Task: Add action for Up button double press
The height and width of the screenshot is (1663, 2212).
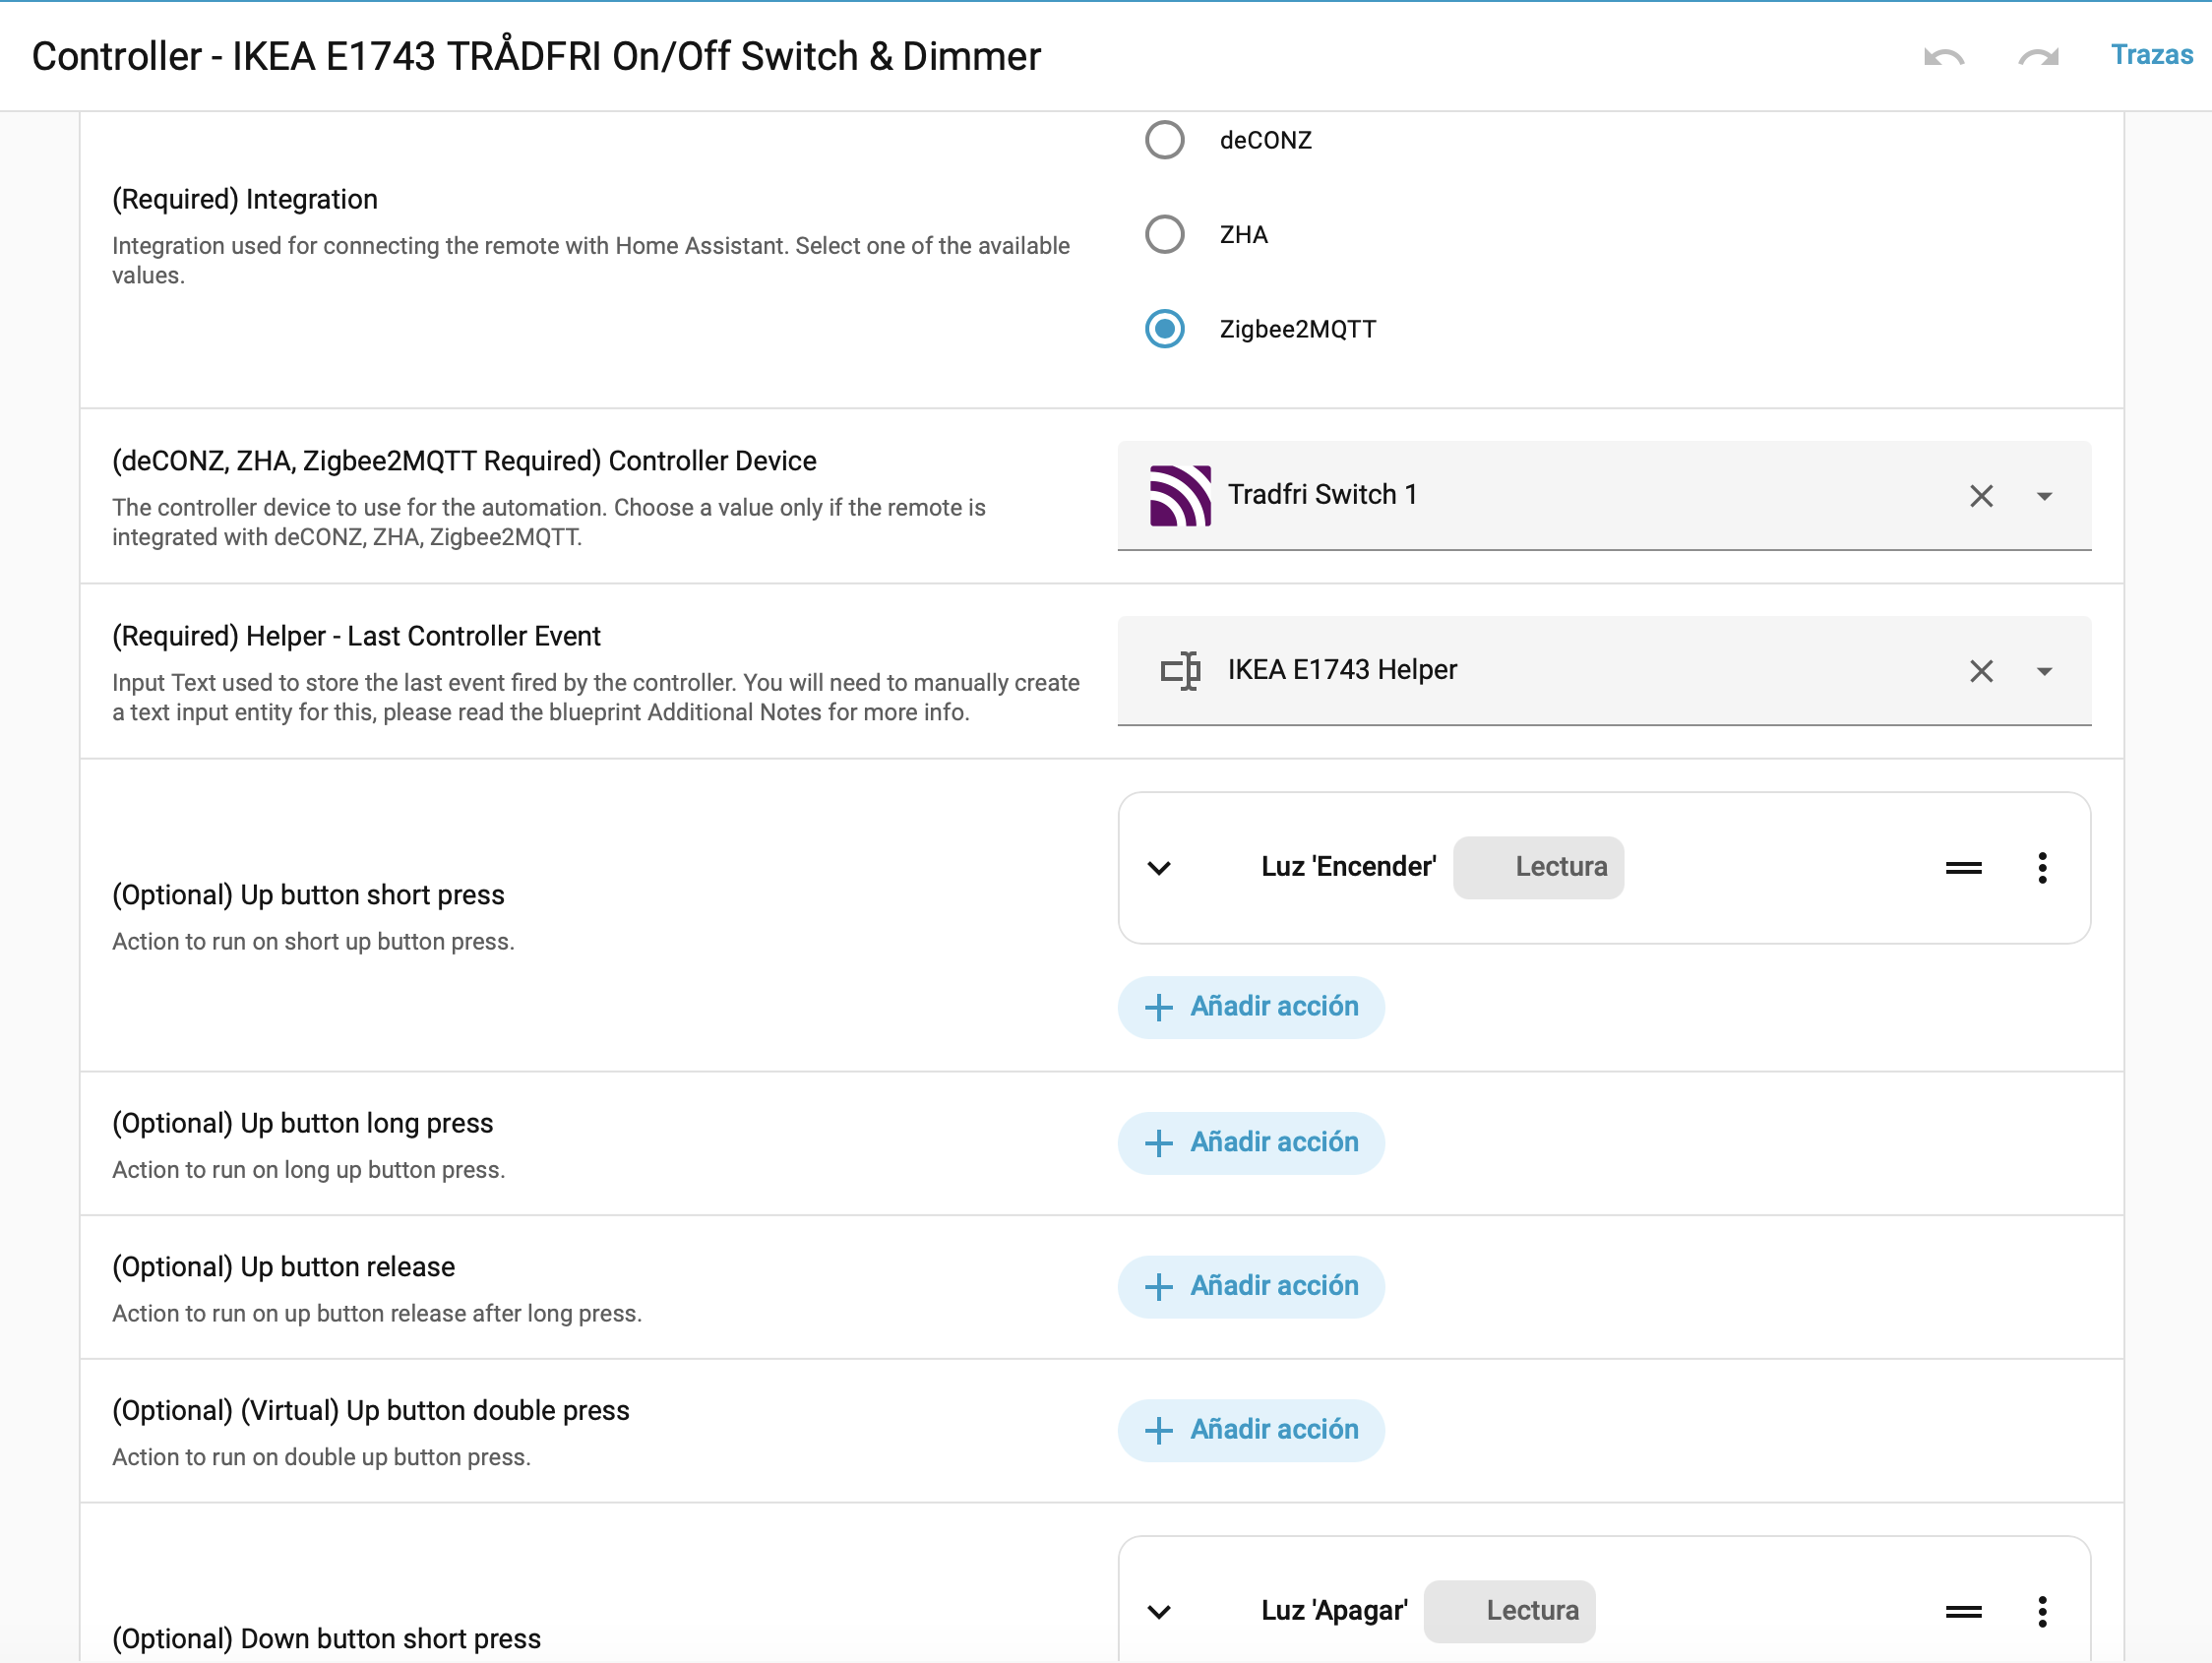Action: coord(1250,1430)
